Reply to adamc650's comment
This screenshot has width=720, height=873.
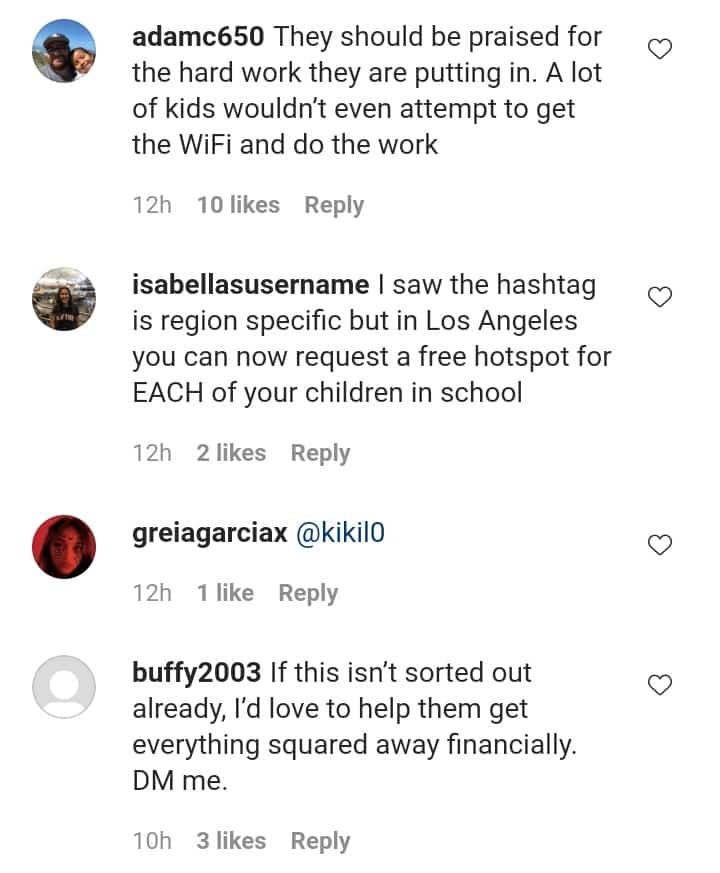point(334,205)
